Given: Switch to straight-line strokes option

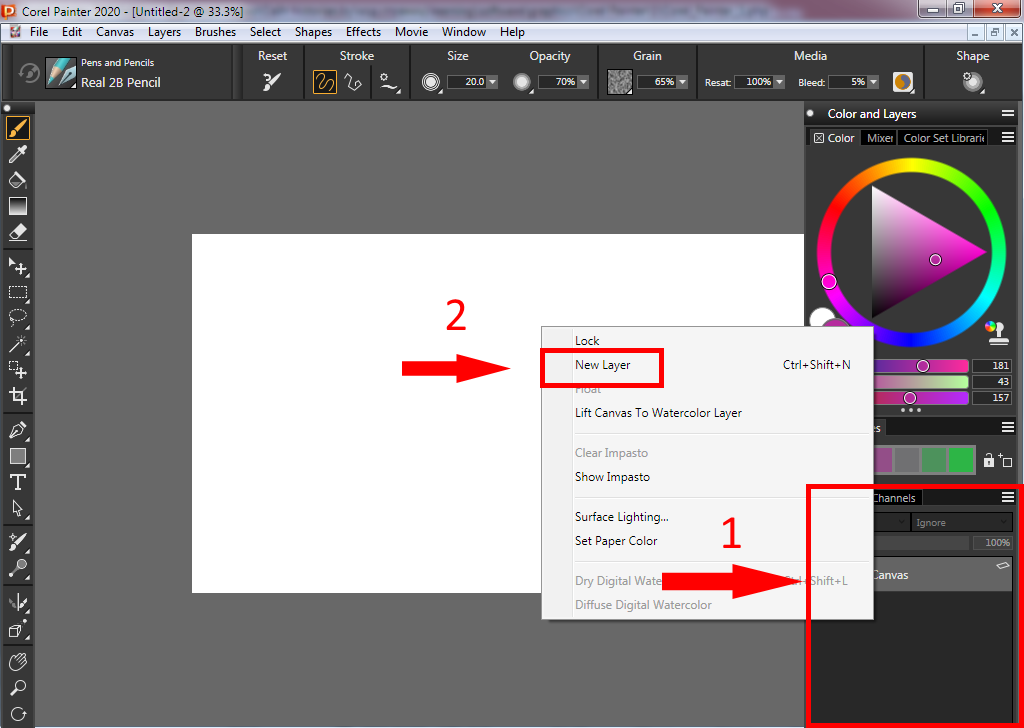Looking at the screenshot, I should pos(353,83).
